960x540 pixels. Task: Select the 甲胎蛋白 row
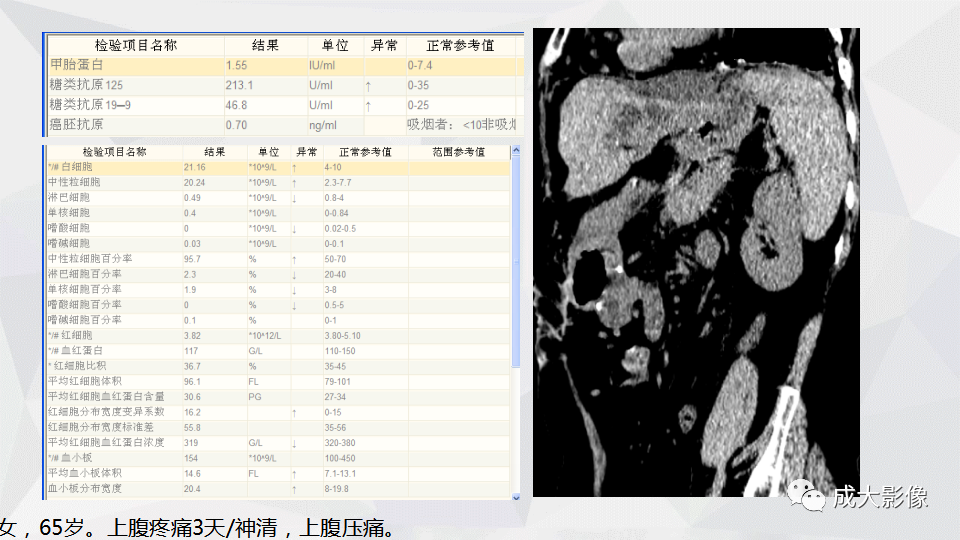(x=285, y=65)
